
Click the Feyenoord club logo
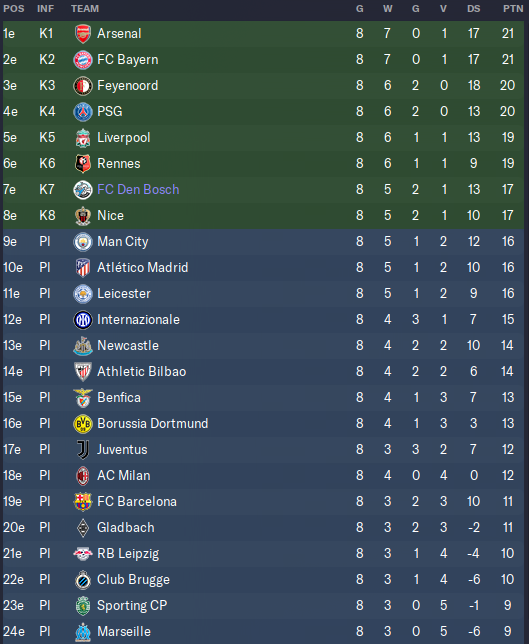pyautogui.click(x=83, y=86)
